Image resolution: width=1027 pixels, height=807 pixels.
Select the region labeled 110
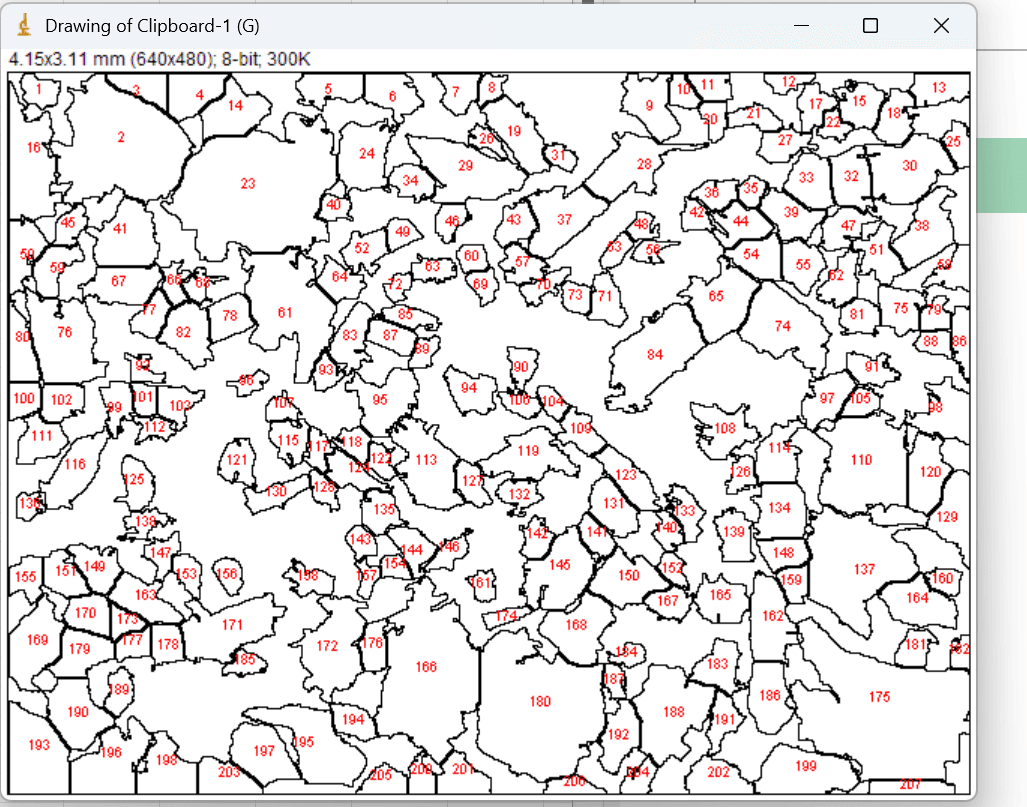coord(861,460)
